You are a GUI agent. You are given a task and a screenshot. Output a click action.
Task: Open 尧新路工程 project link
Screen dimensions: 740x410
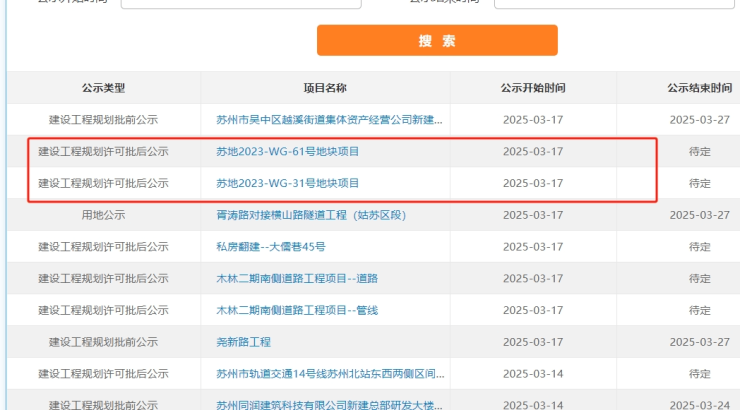tap(244, 342)
